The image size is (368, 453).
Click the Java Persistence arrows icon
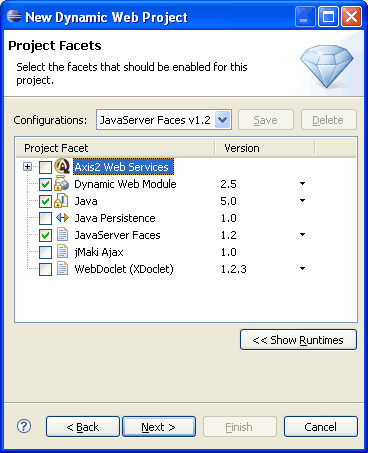click(x=62, y=218)
